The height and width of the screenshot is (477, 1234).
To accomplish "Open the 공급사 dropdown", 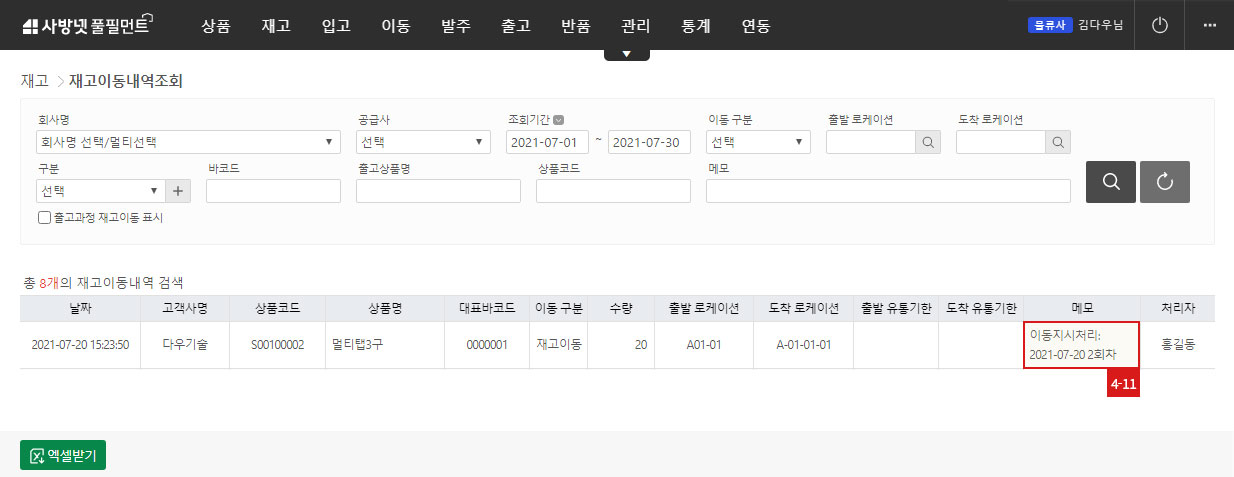I will click(x=423, y=142).
